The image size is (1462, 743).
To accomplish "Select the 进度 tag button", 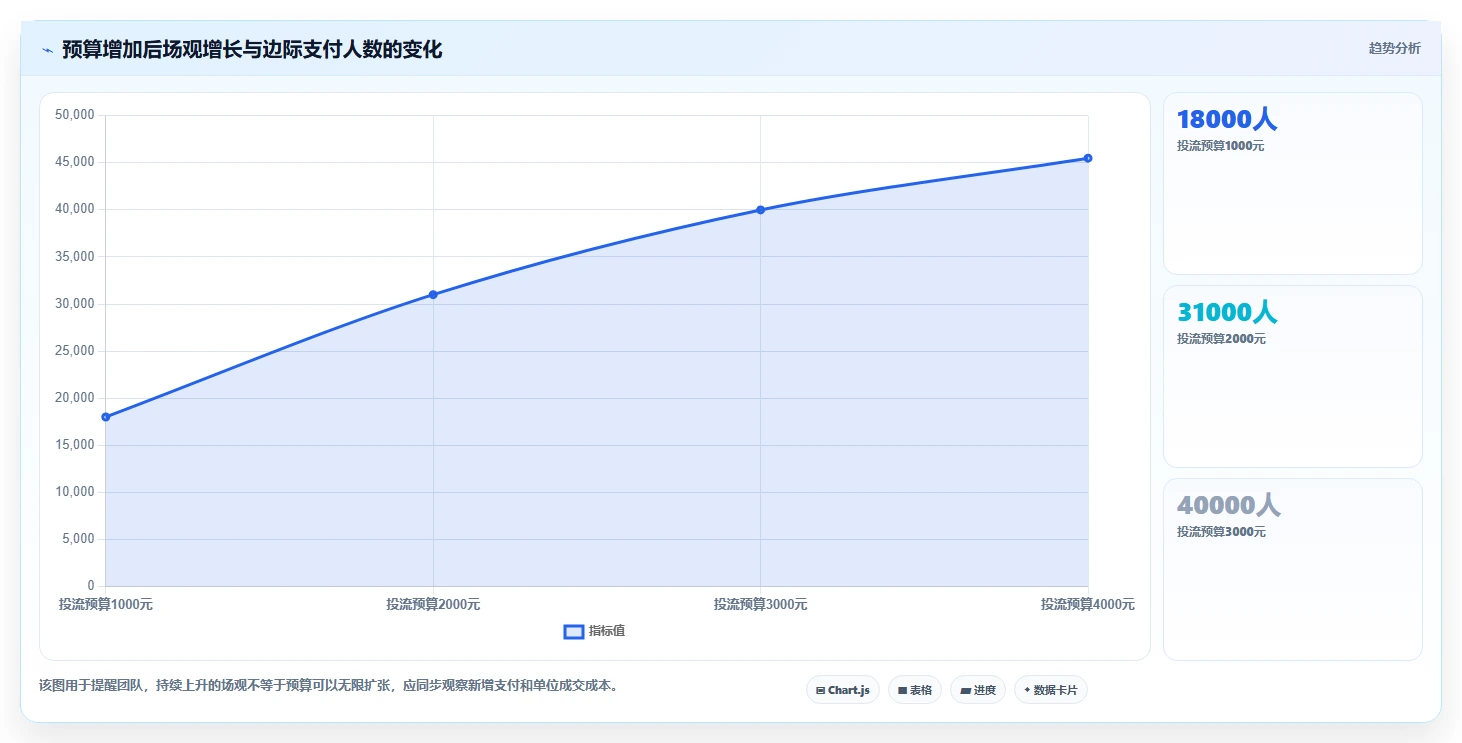I will (978, 690).
